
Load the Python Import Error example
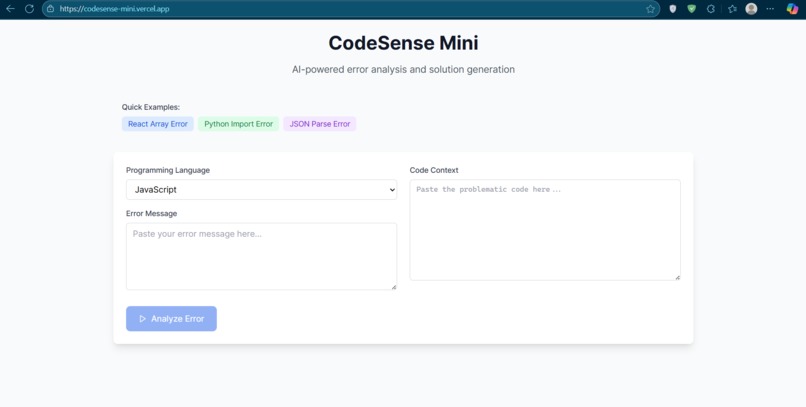239,124
